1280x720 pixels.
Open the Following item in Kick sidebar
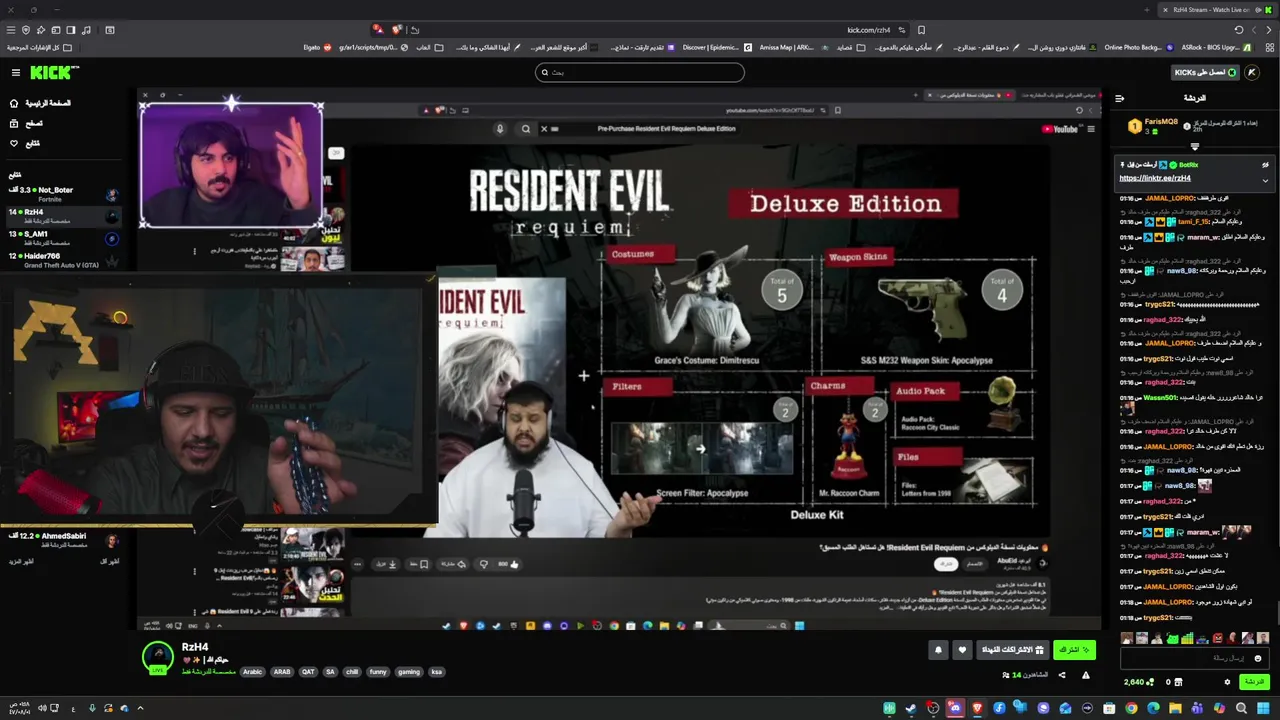pos(24,143)
